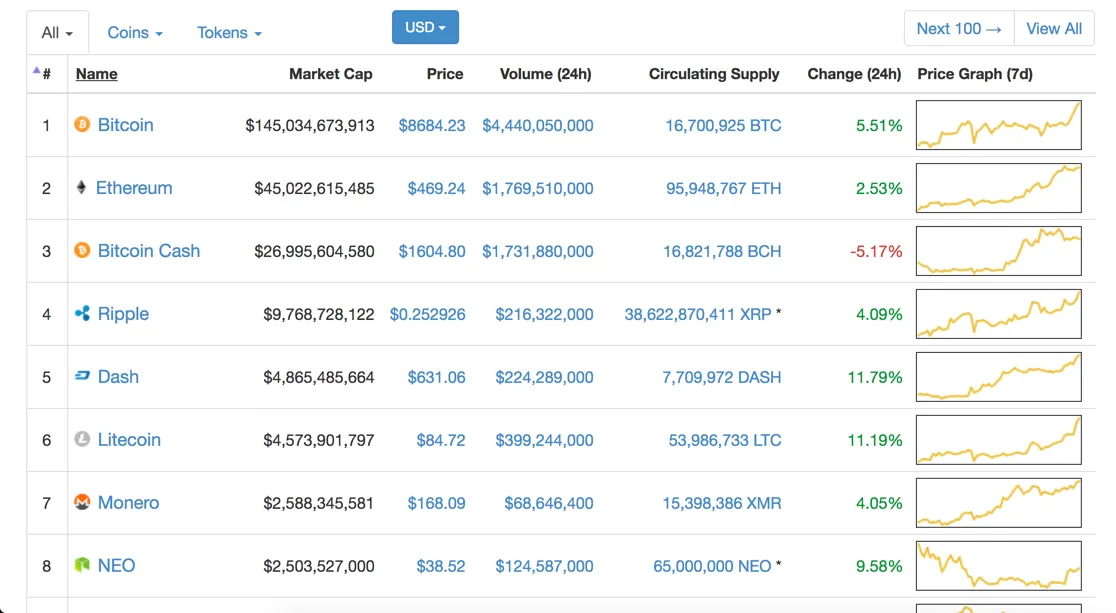Click Monero price $168.09
Viewport: 1116px width, 613px height.
[x=436, y=503]
